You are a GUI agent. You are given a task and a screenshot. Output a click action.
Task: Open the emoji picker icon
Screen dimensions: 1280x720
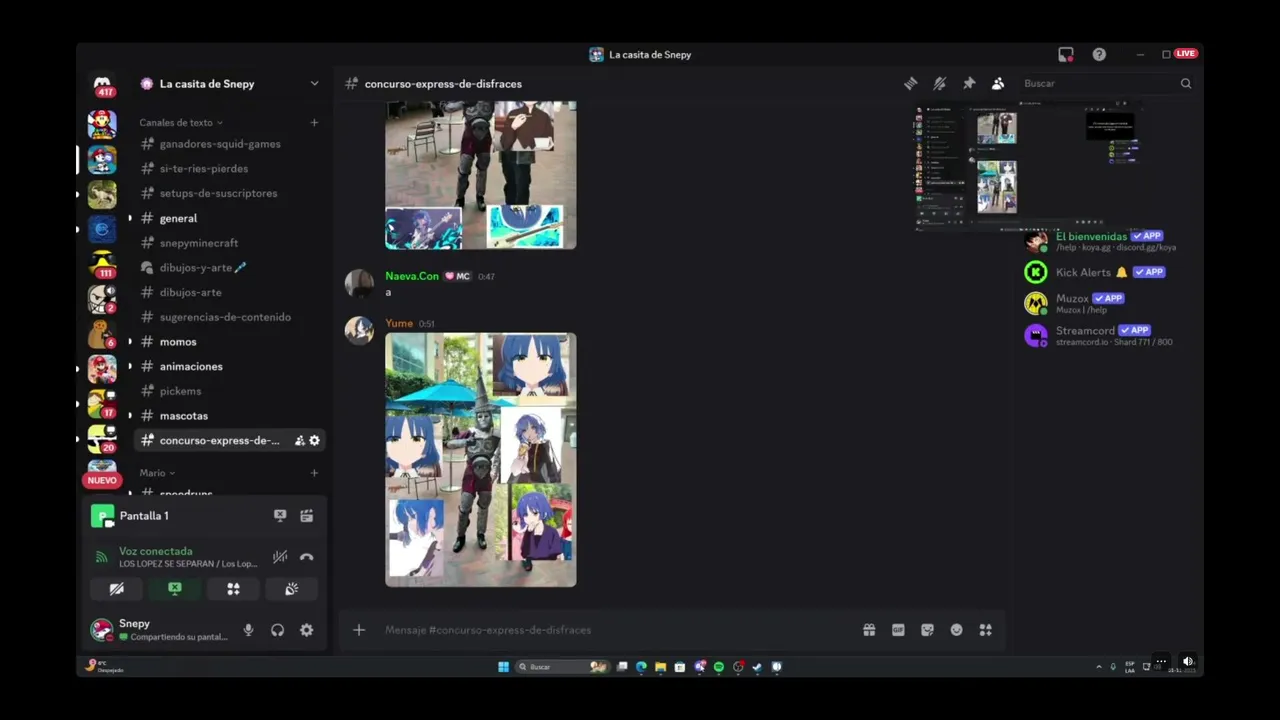tap(956, 630)
